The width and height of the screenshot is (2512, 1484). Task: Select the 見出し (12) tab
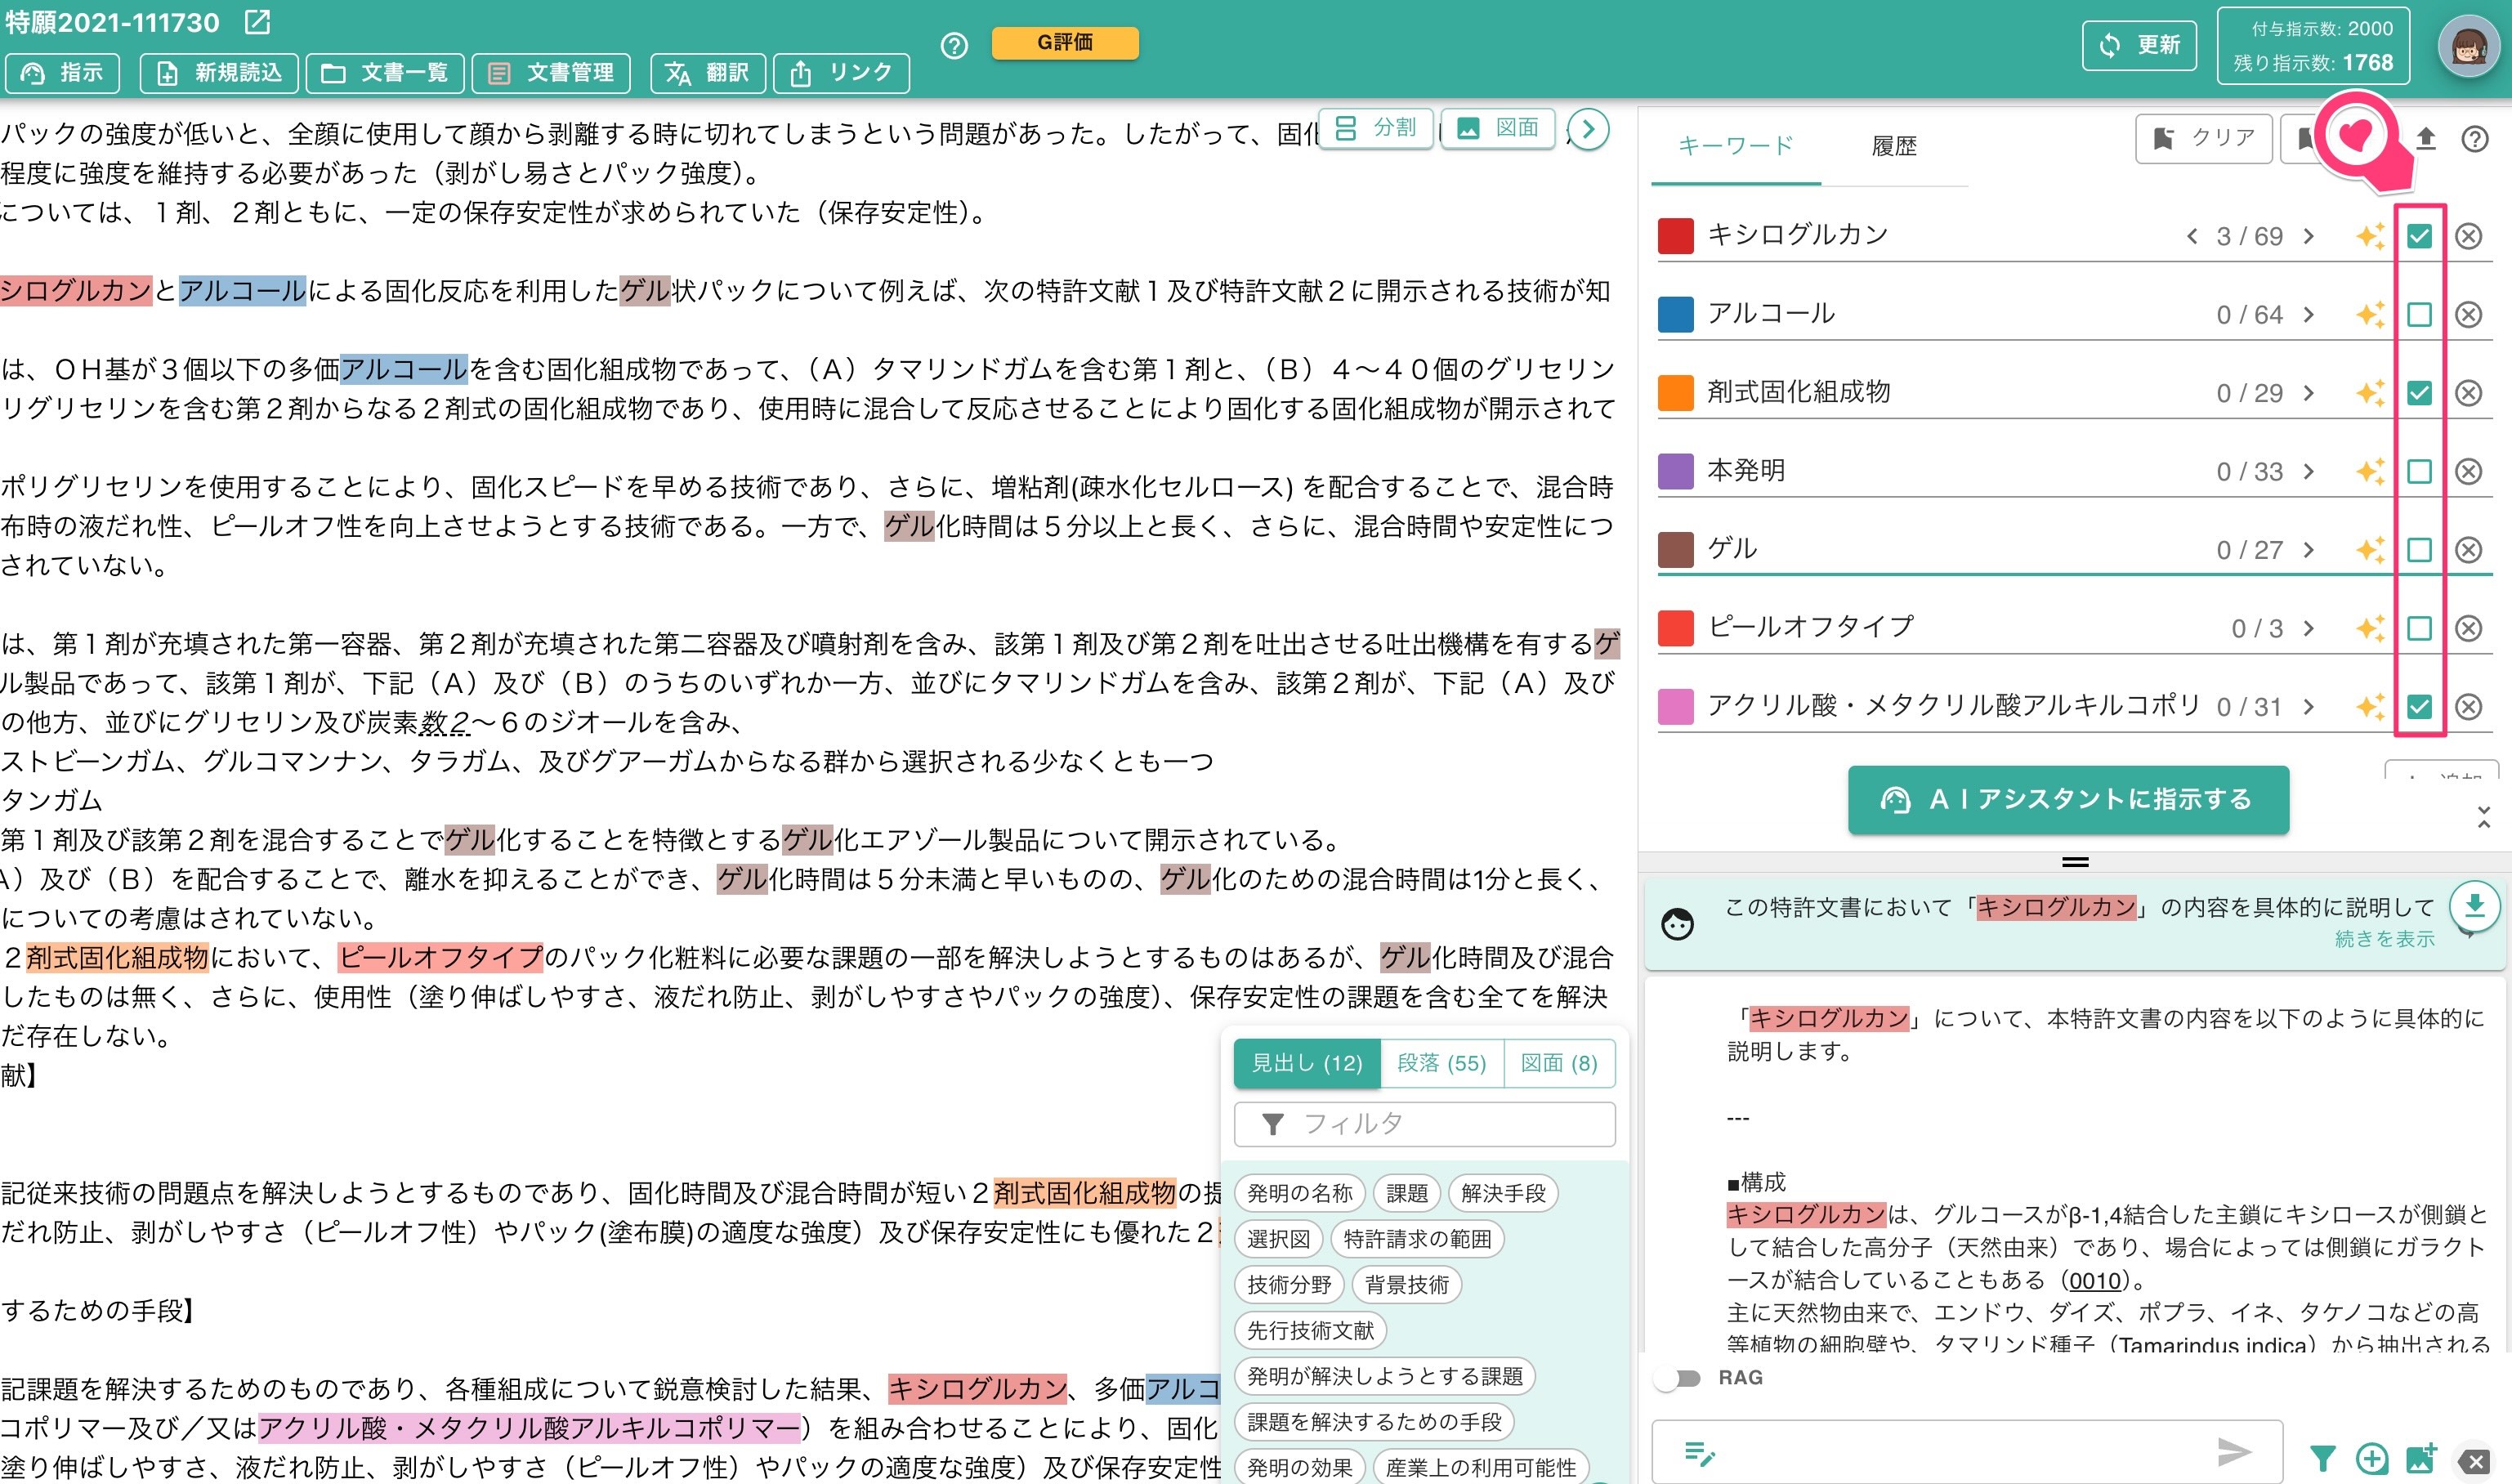(x=1306, y=1063)
